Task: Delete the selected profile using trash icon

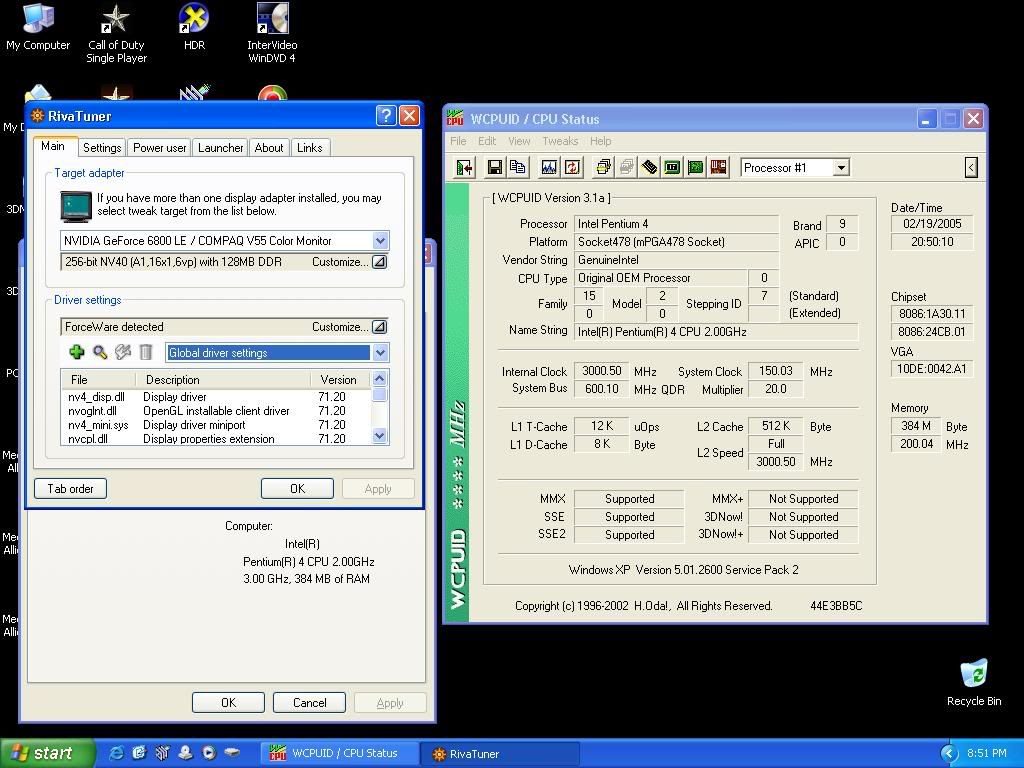Action: coord(145,352)
